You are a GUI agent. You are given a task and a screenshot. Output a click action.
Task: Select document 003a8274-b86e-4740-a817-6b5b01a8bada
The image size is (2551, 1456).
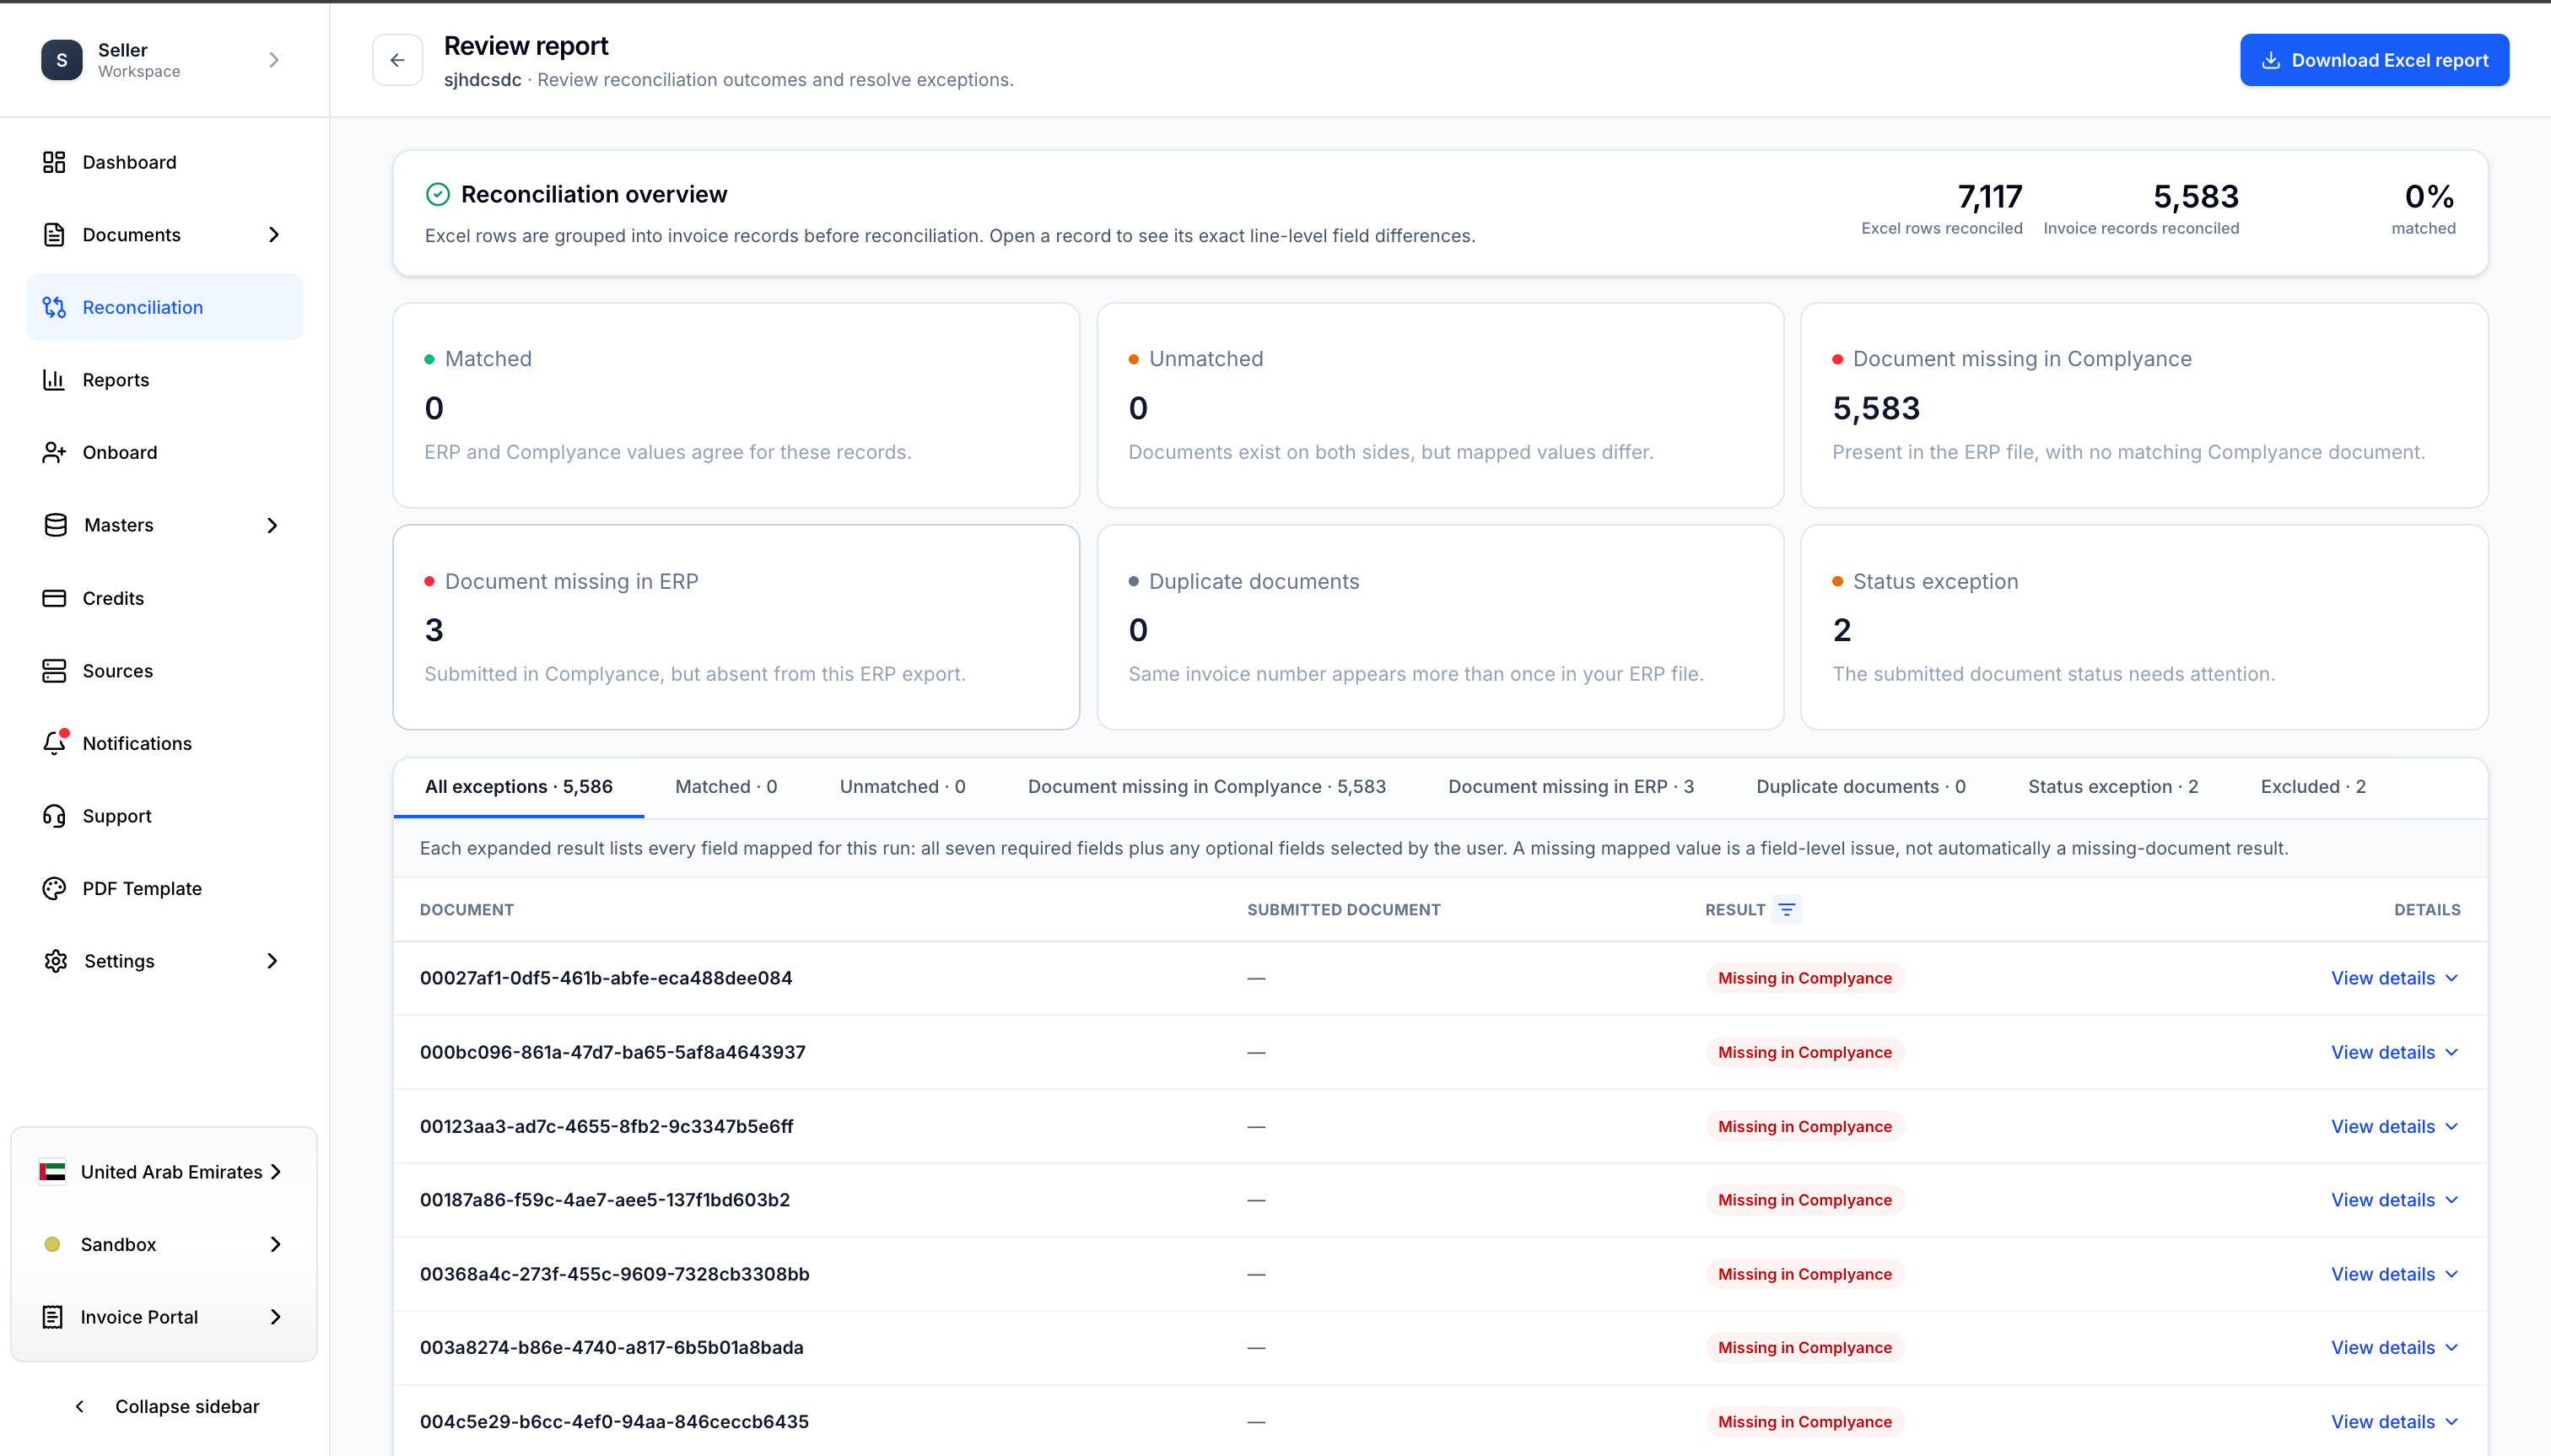click(x=612, y=1347)
